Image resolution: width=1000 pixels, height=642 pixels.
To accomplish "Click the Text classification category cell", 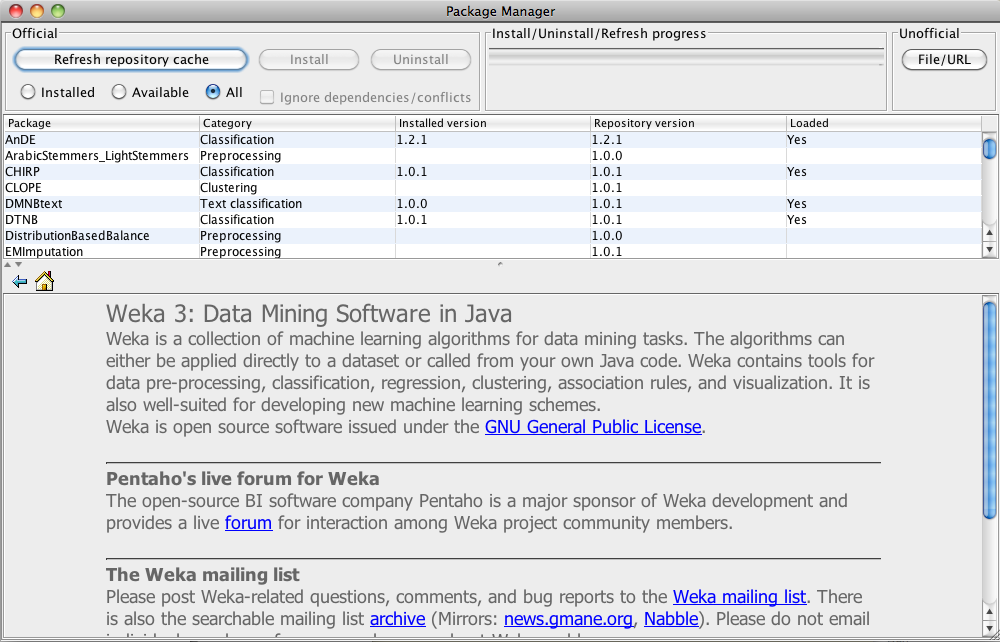I will point(297,203).
